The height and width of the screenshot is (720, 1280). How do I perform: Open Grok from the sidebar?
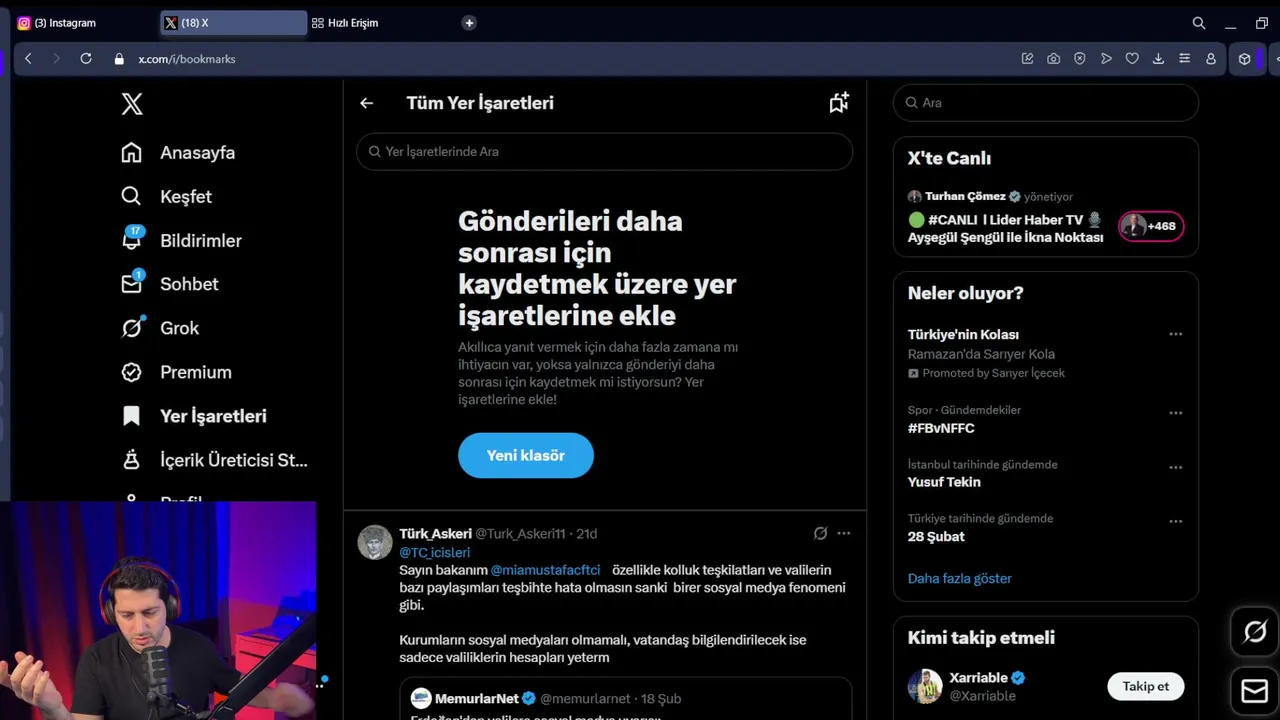(160, 328)
